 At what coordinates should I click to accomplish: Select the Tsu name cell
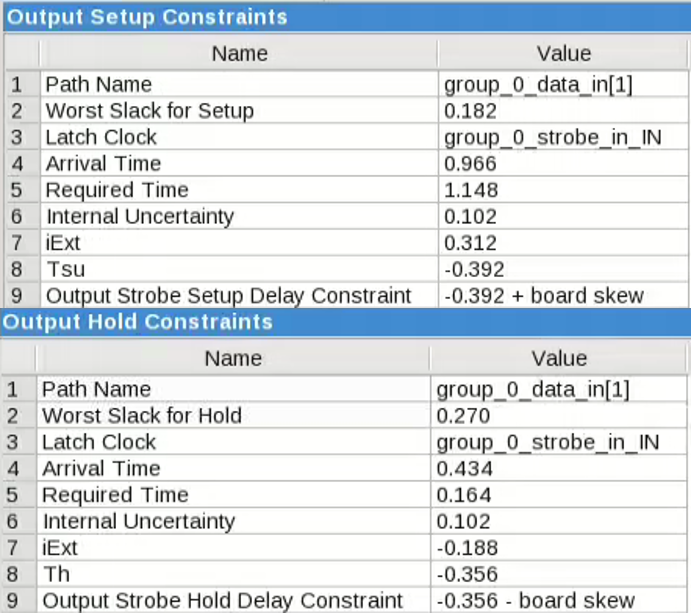(66, 269)
